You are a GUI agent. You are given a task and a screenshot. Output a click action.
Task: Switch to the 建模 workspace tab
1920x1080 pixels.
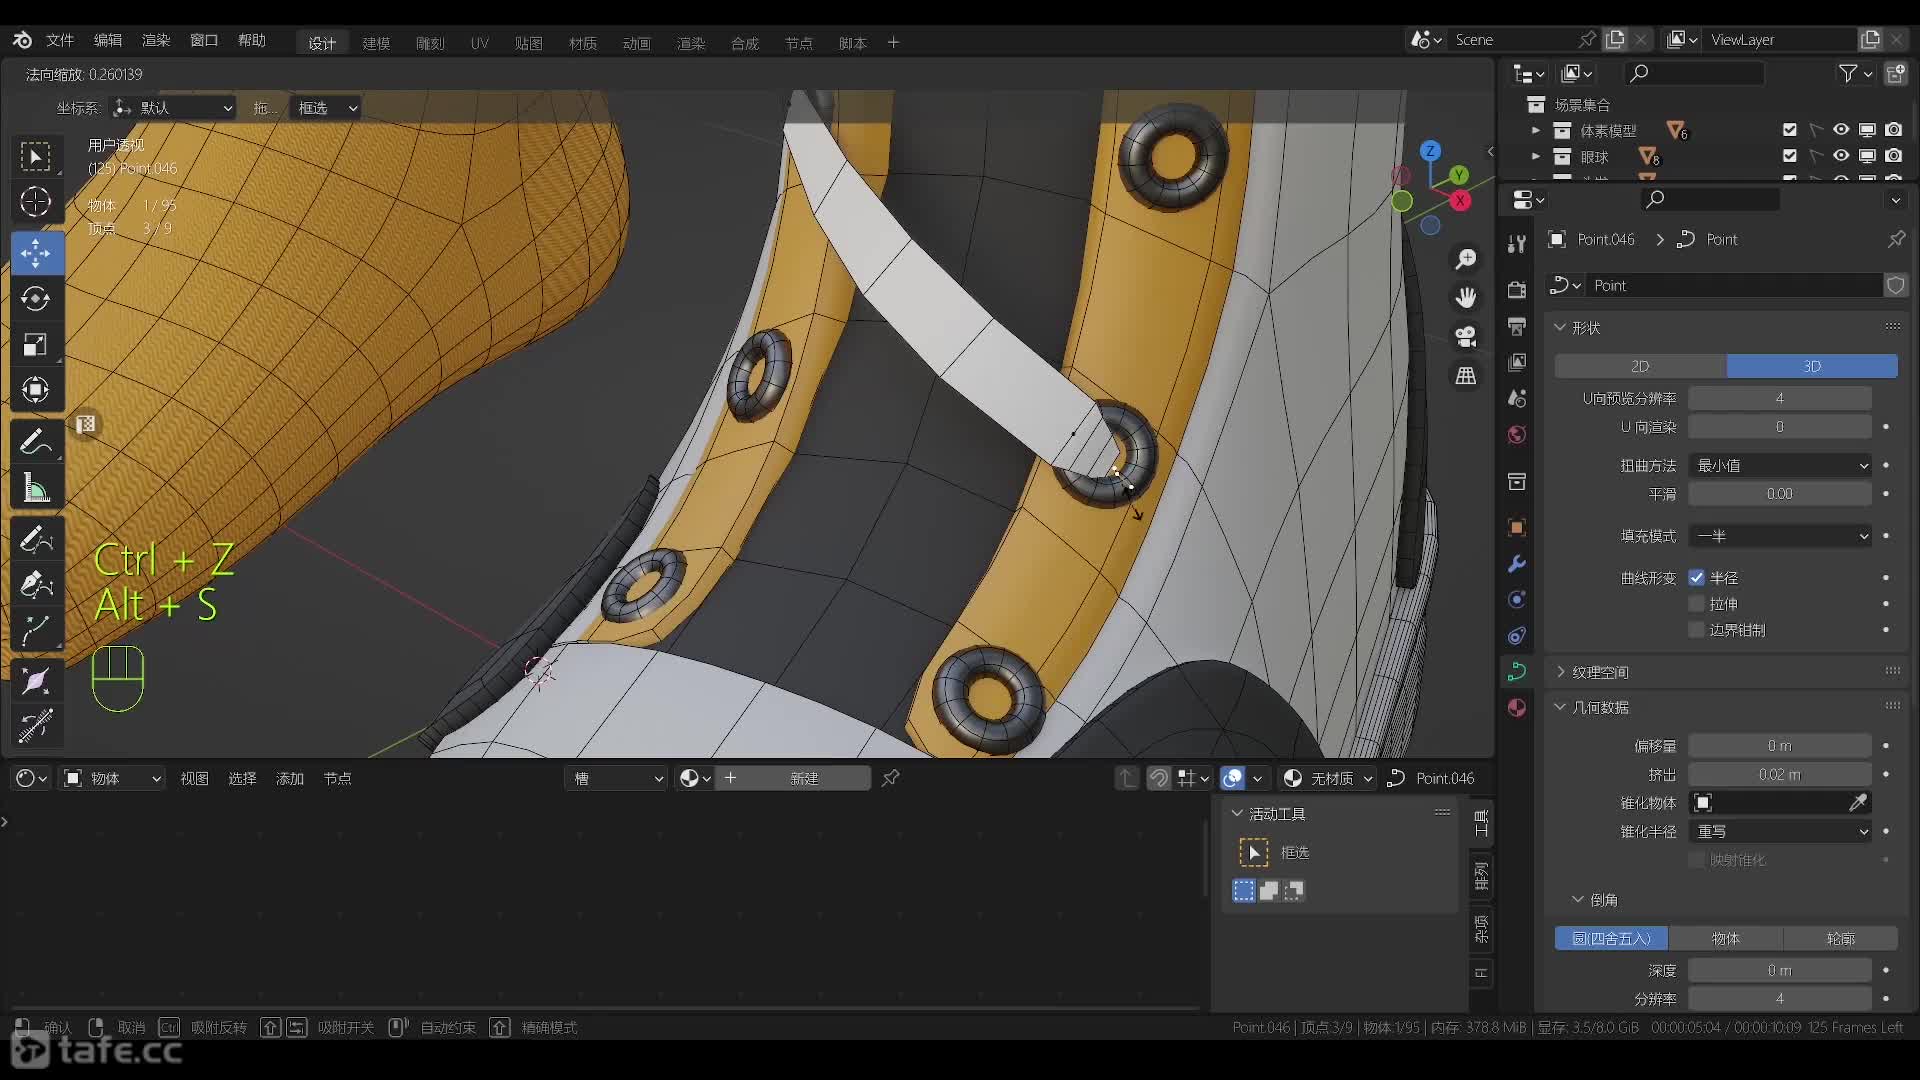click(x=376, y=43)
